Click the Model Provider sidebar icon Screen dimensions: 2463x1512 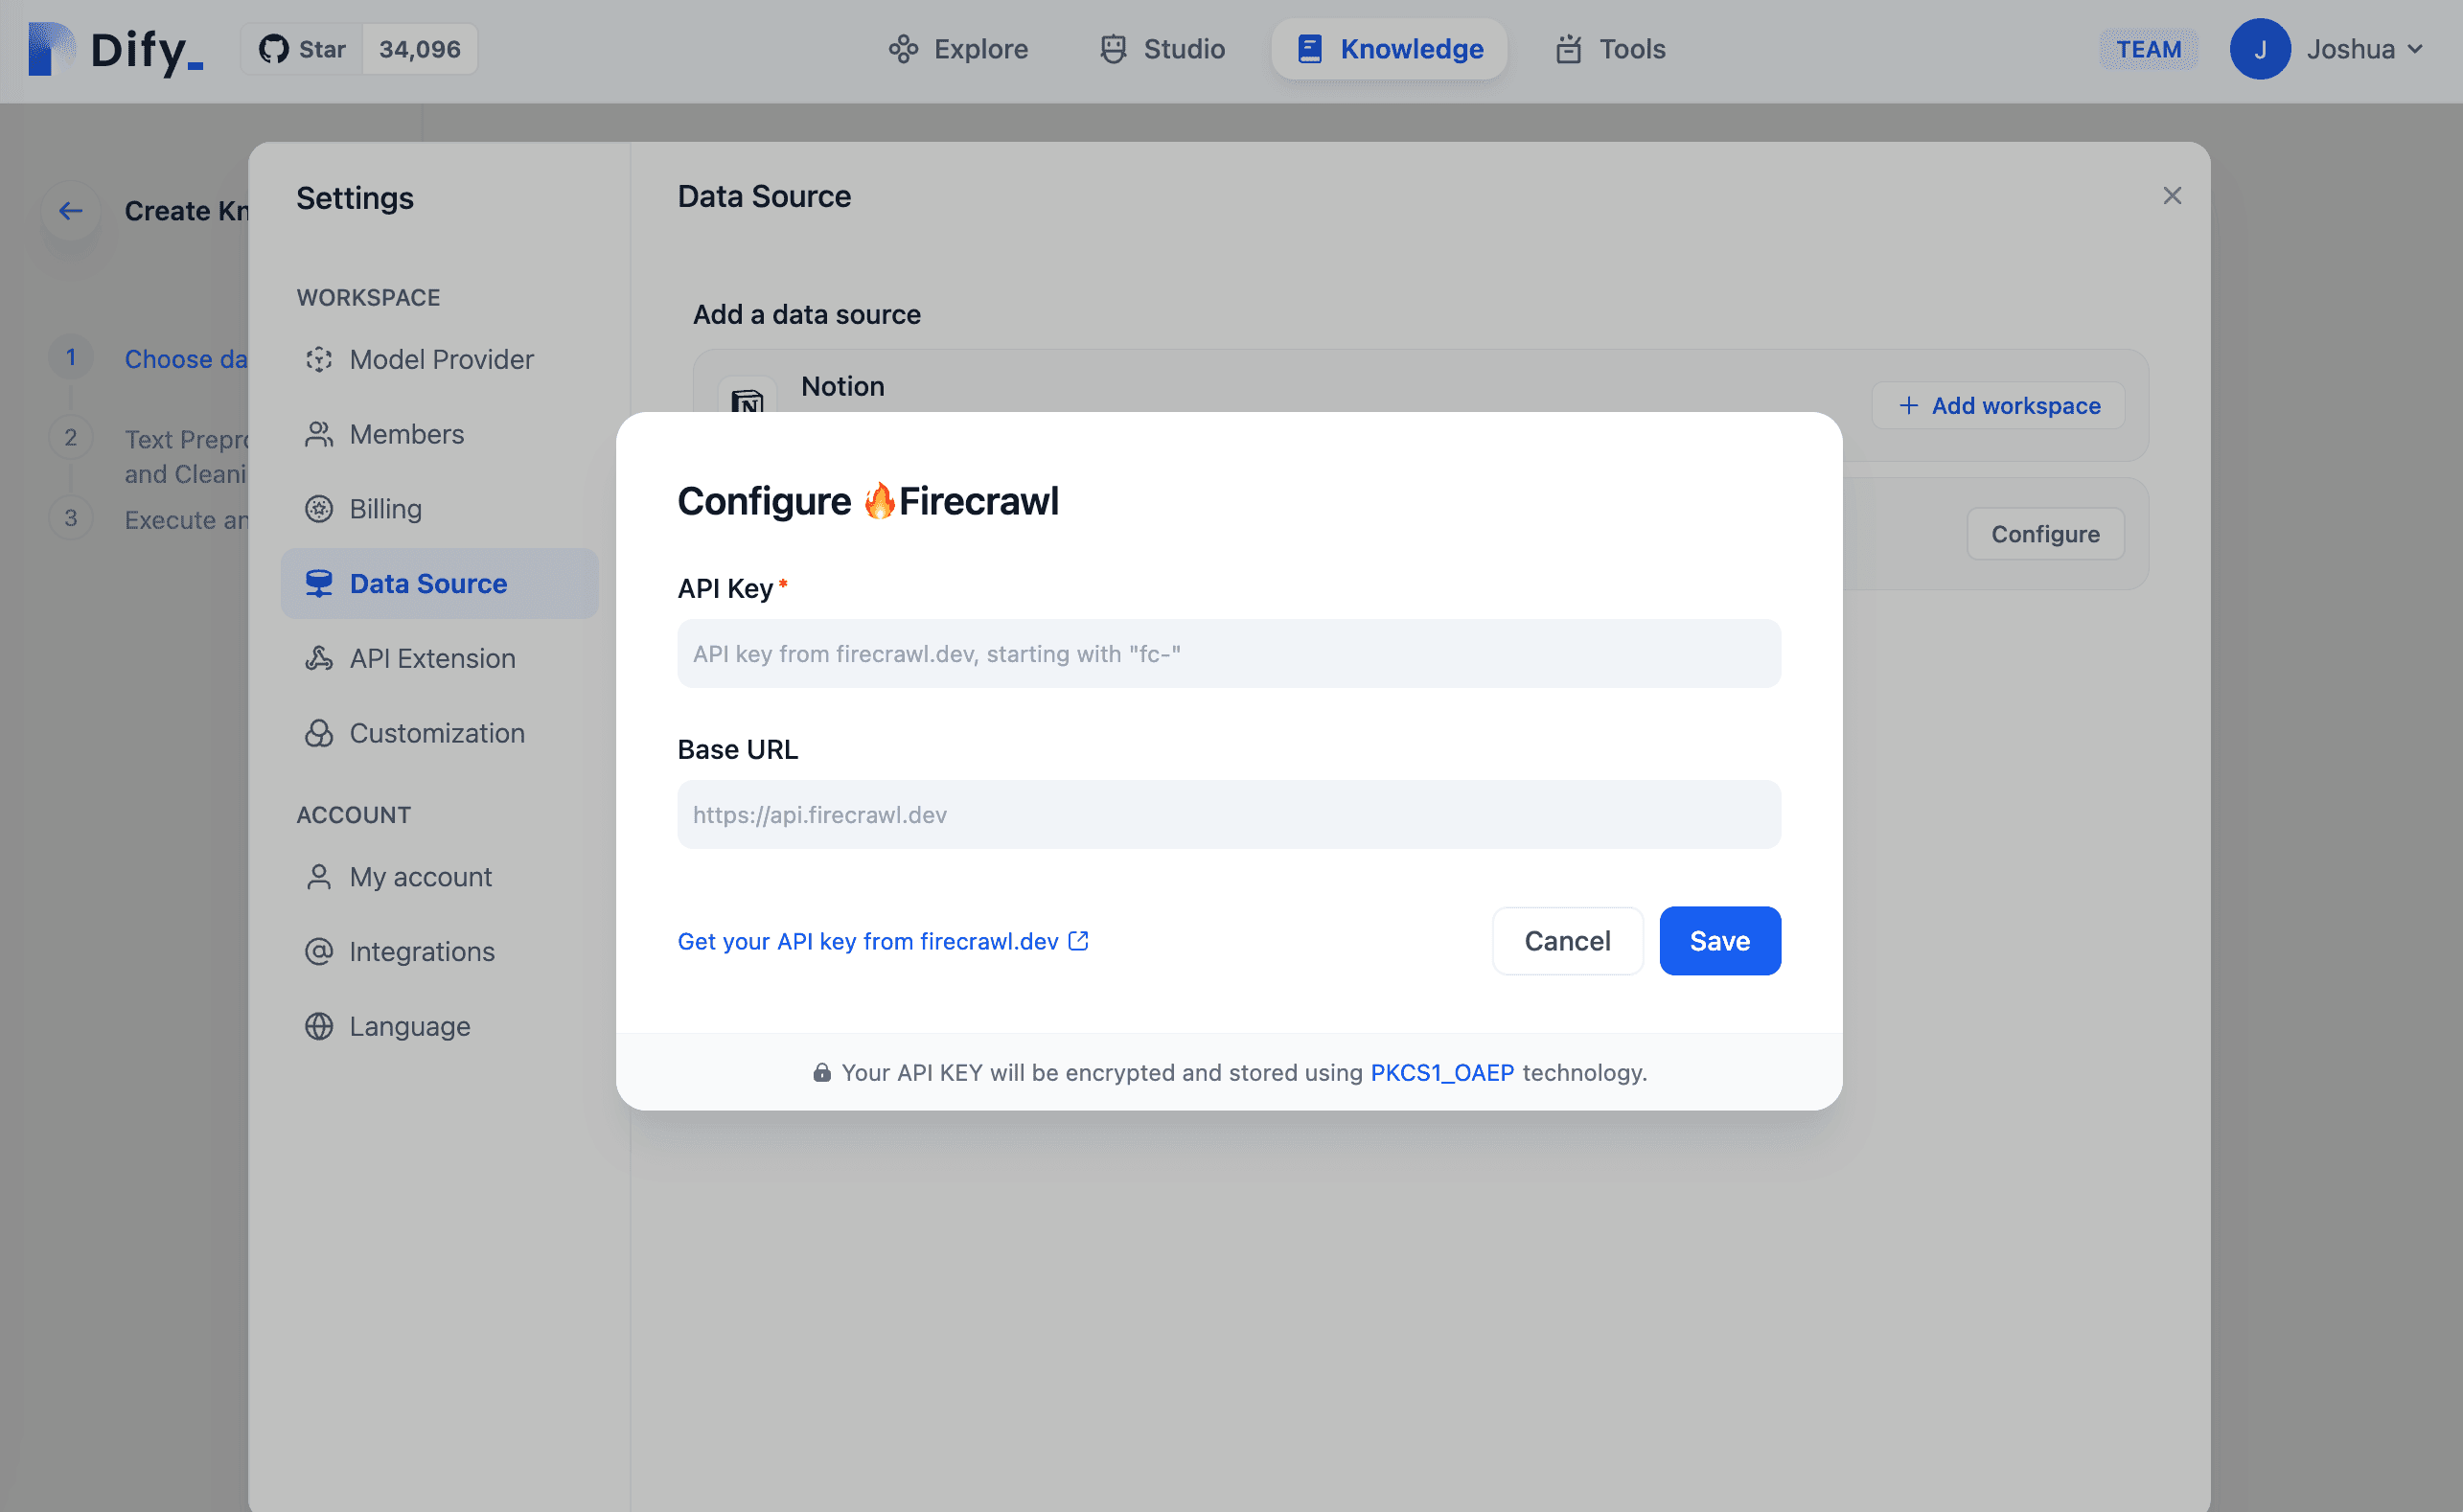[318, 359]
